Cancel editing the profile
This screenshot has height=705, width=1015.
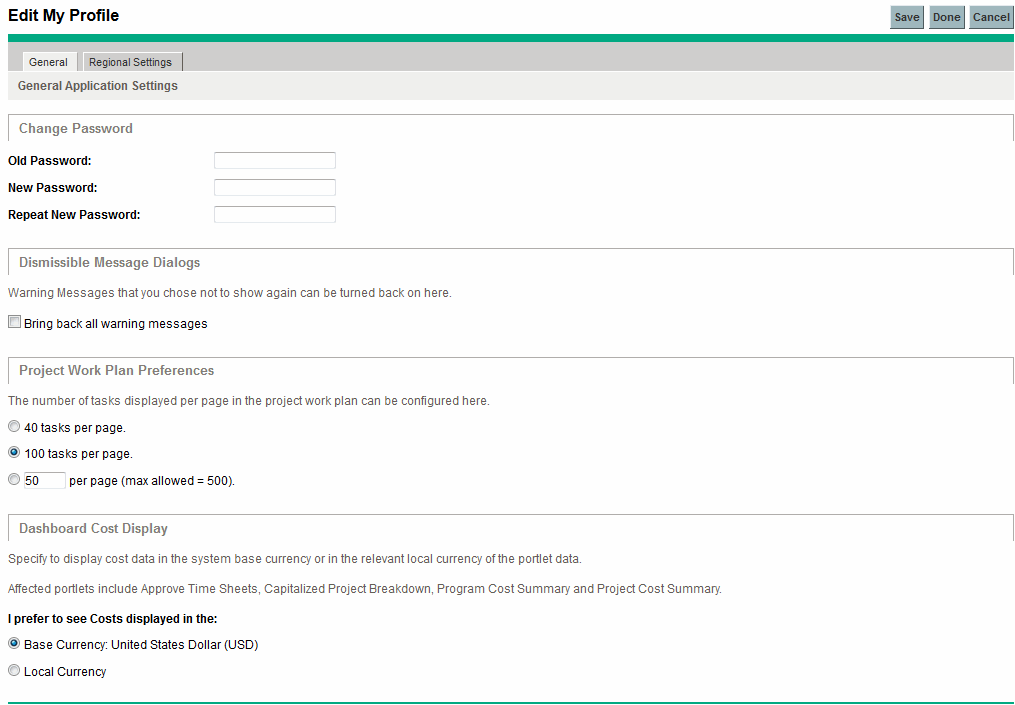point(990,17)
